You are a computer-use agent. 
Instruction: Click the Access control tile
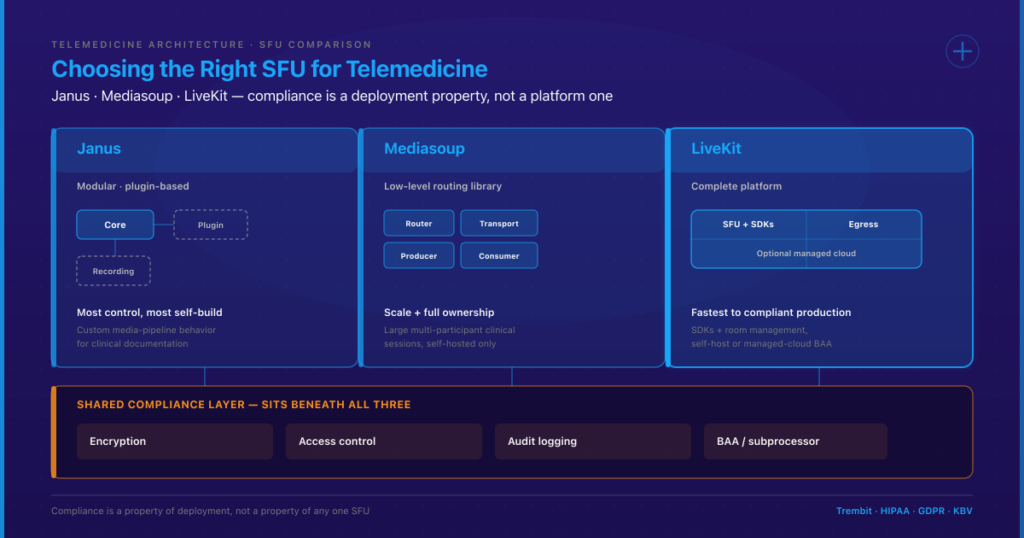click(x=384, y=441)
